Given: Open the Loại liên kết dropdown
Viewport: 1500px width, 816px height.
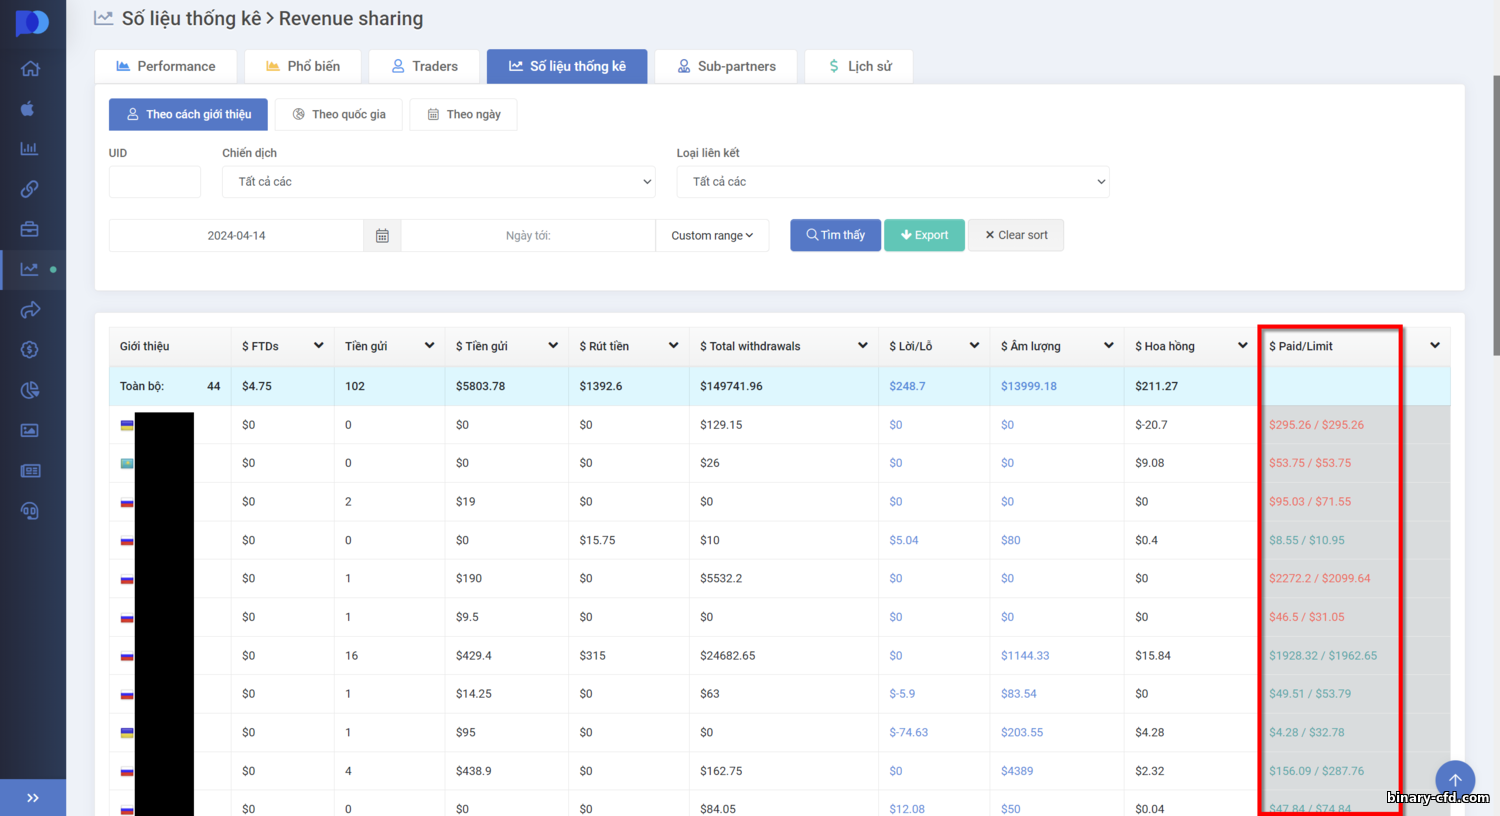Looking at the screenshot, I should tap(893, 182).
